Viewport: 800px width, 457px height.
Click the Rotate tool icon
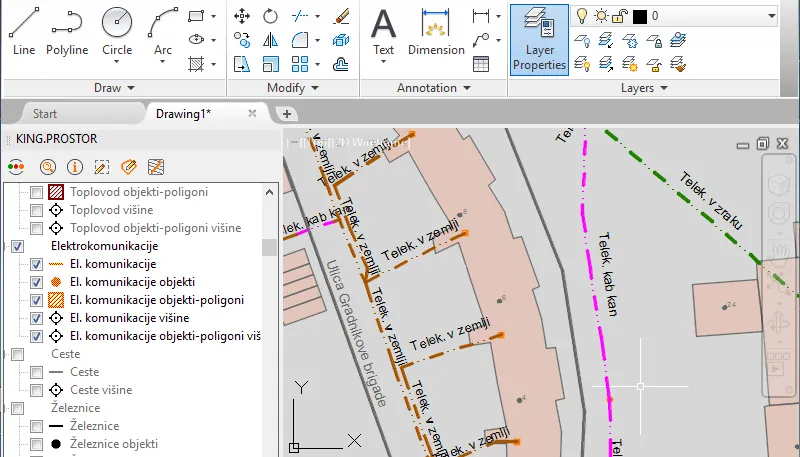pos(270,16)
